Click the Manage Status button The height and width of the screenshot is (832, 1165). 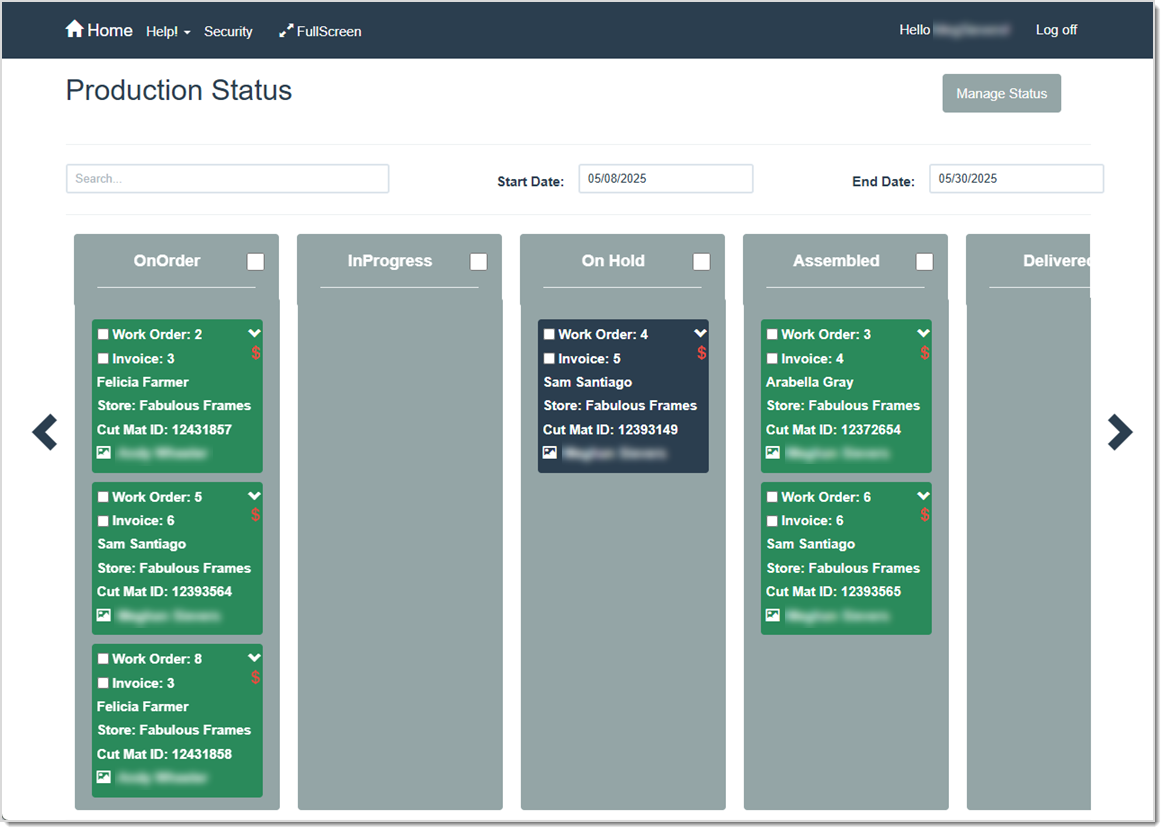[1001, 93]
